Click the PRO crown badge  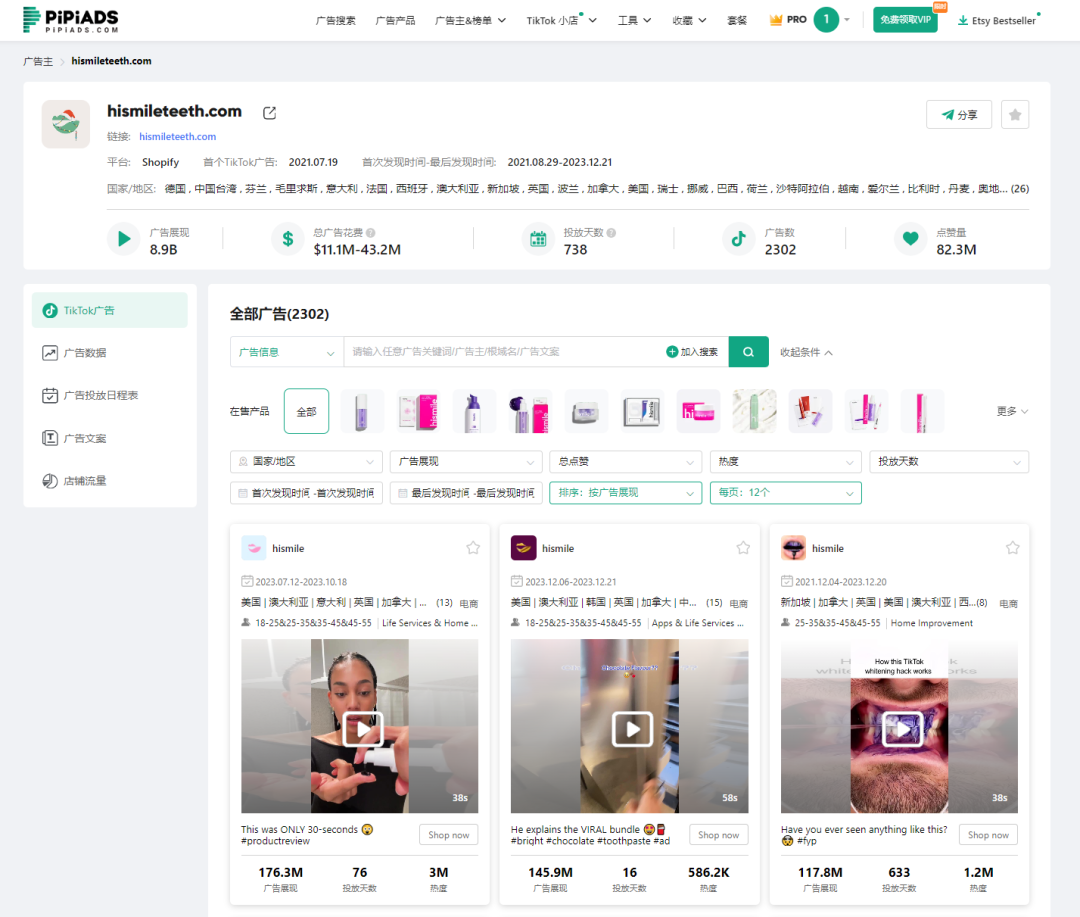[x=787, y=20]
